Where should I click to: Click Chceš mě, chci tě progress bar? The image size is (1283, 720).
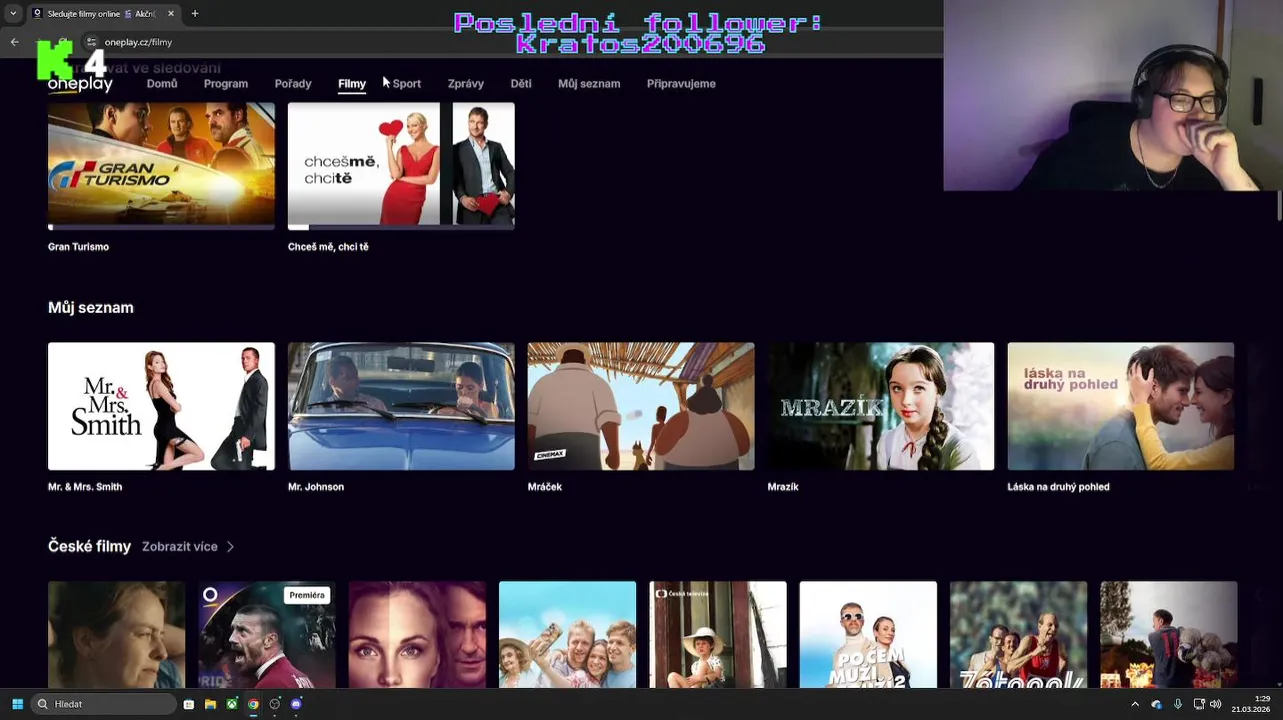point(401,228)
